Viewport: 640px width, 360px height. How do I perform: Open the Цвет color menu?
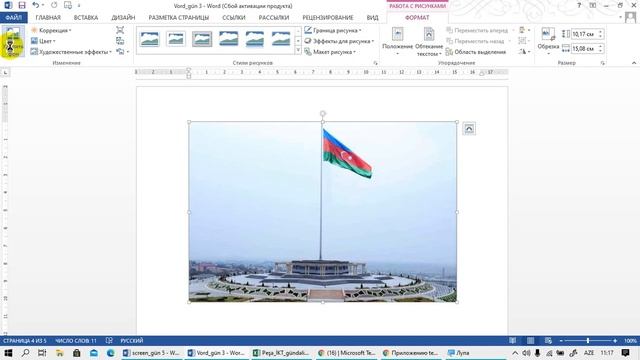pyautogui.click(x=43, y=41)
